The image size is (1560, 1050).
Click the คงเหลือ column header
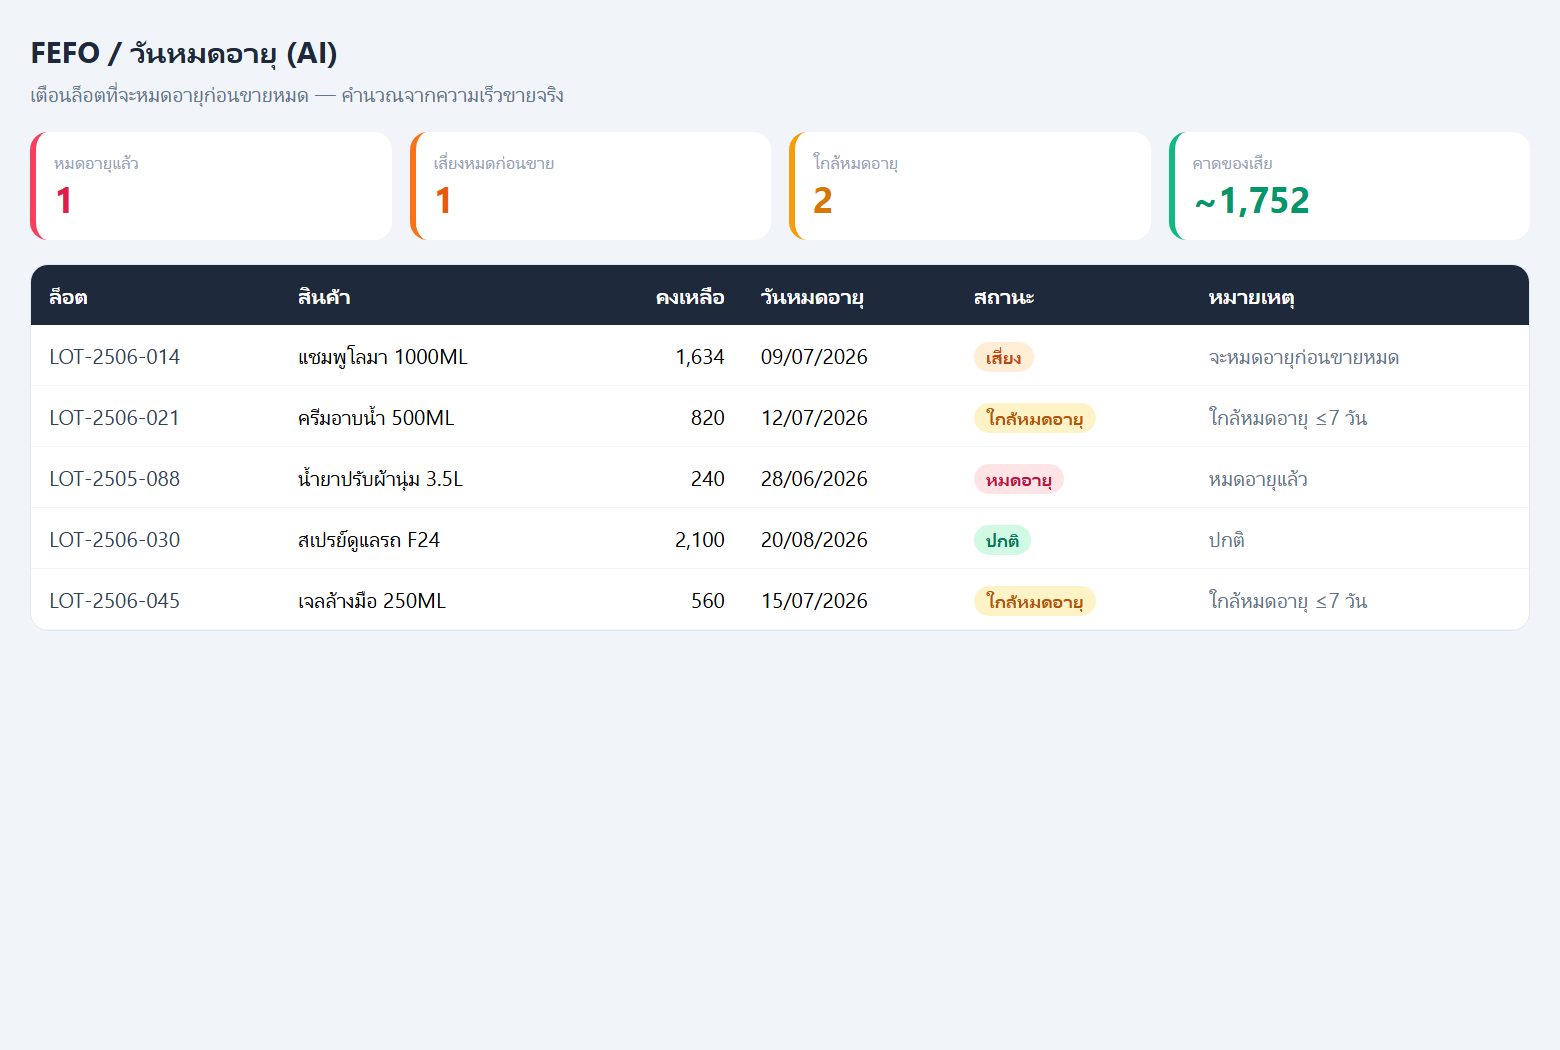pyautogui.click(x=690, y=297)
